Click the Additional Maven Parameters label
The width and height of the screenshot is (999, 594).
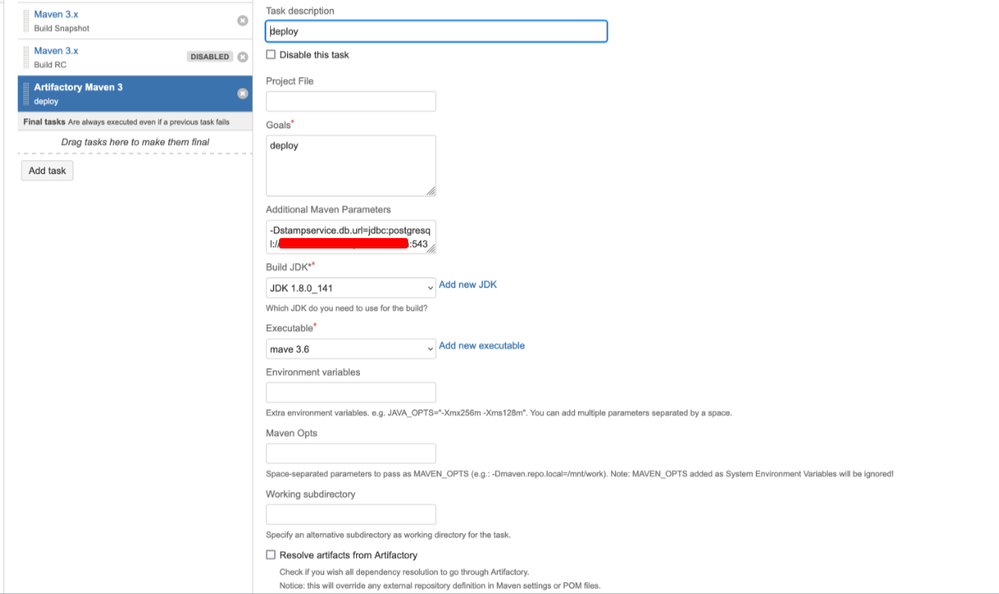[x=328, y=210]
